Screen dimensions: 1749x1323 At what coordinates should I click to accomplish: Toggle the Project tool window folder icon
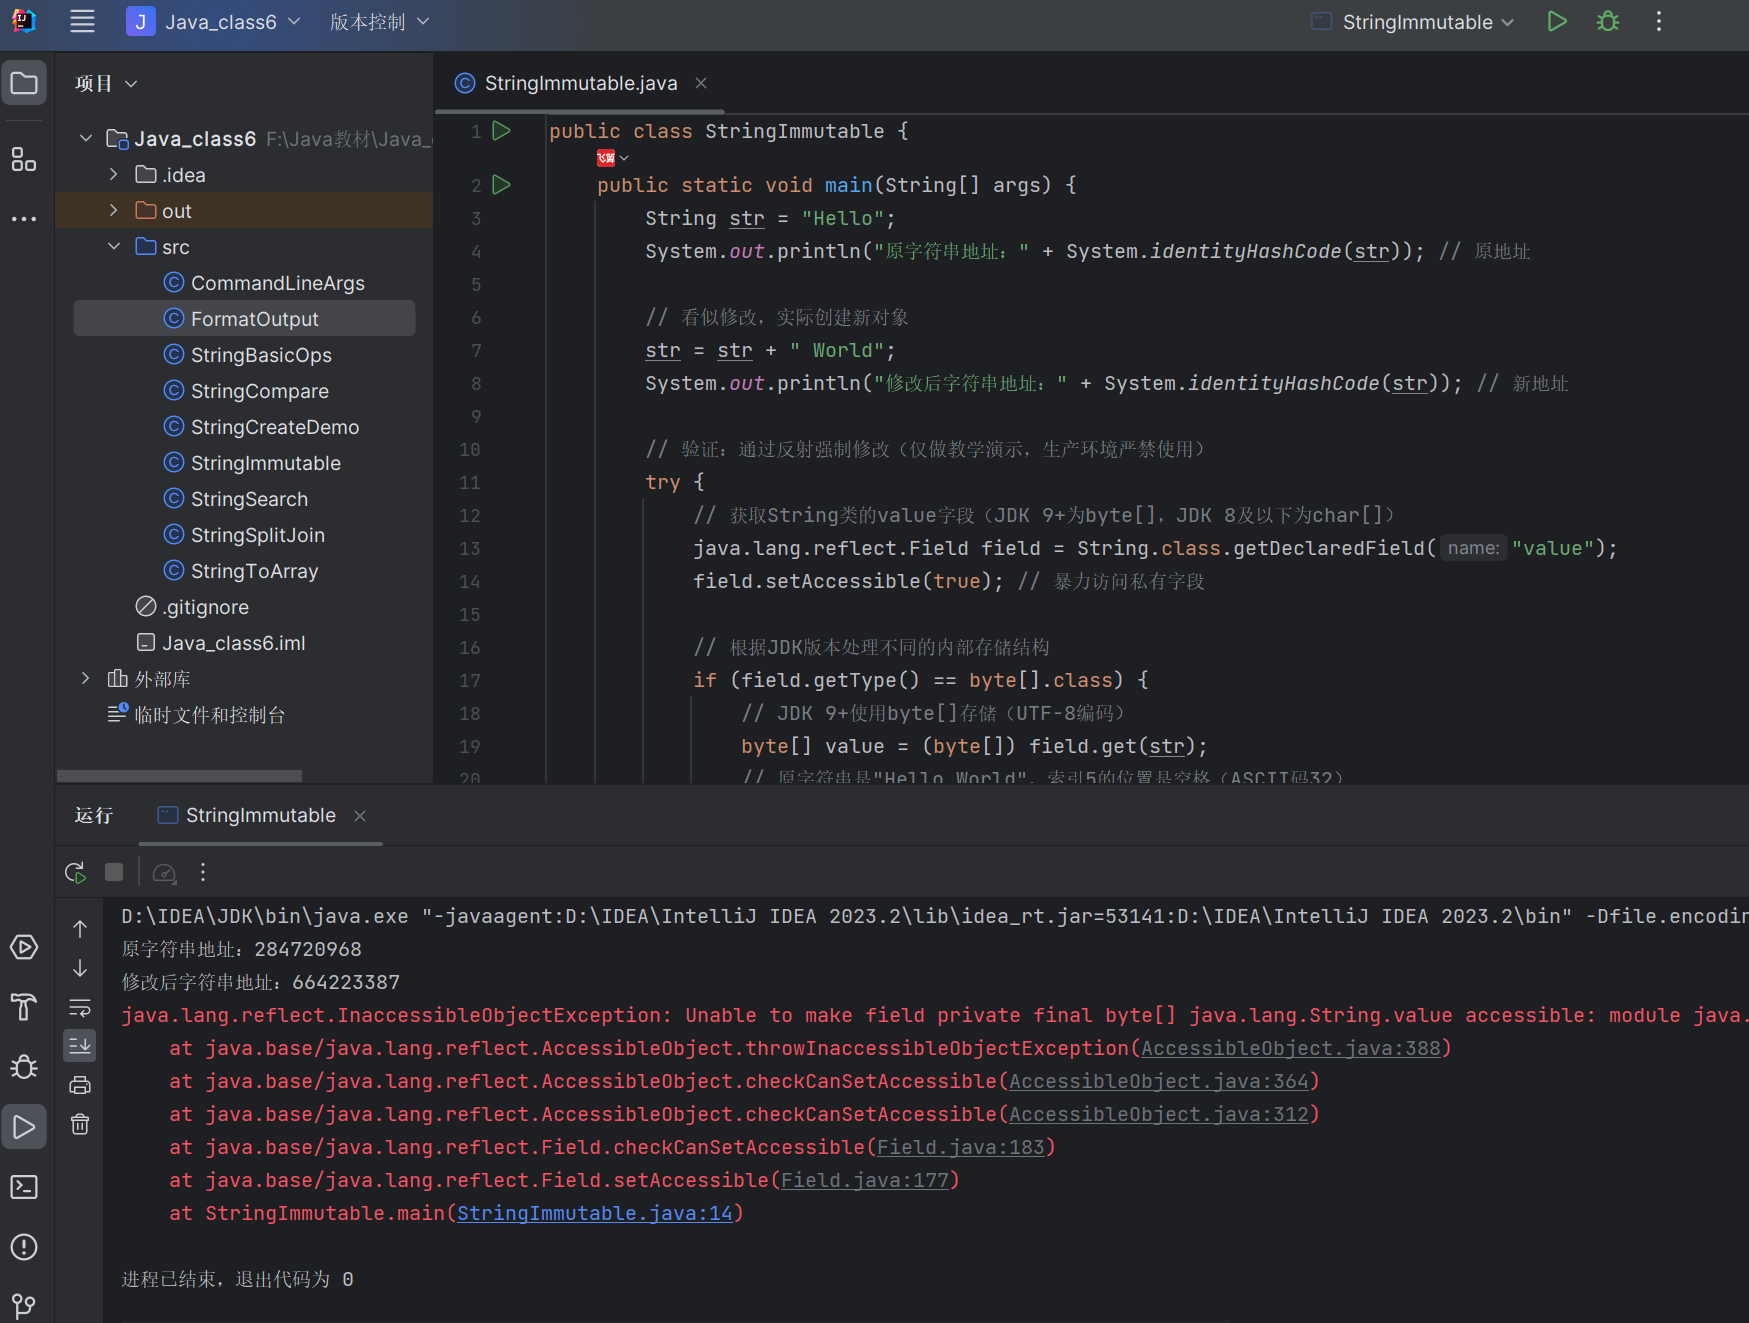pos(24,84)
